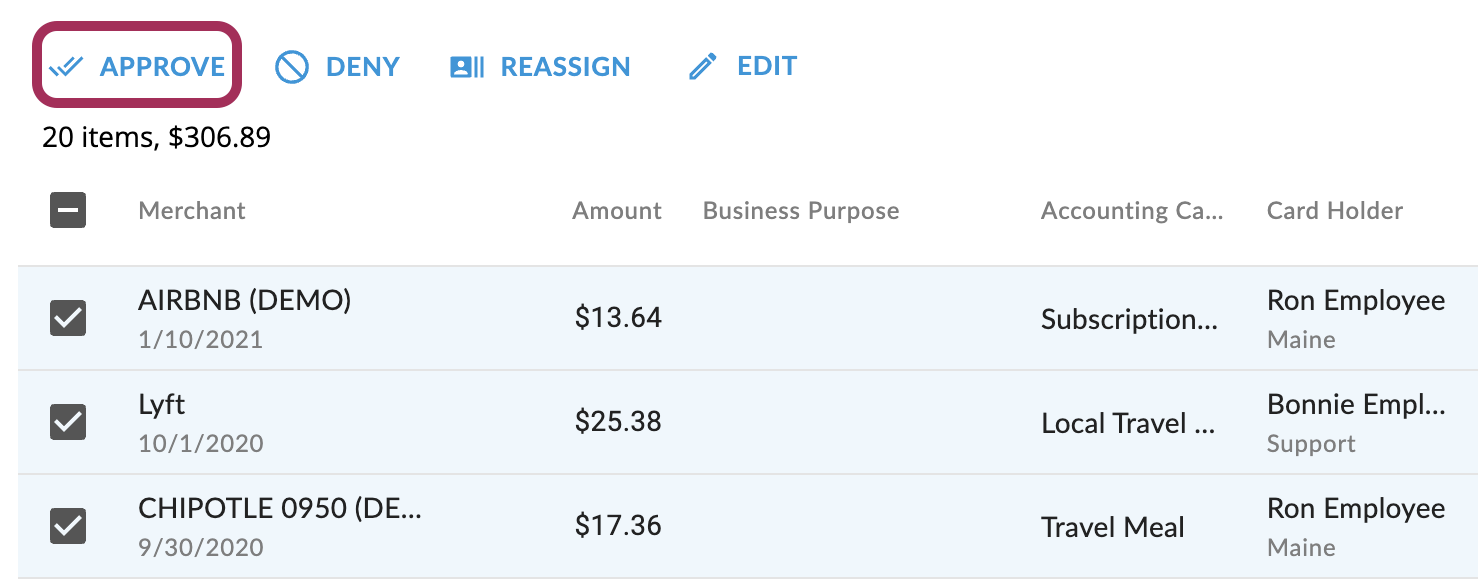Image resolution: width=1478 pixels, height=582 pixels.
Task: Uncheck the AIRBNB (DEMO) expense row
Action: pyautogui.click(x=67, y=317)
